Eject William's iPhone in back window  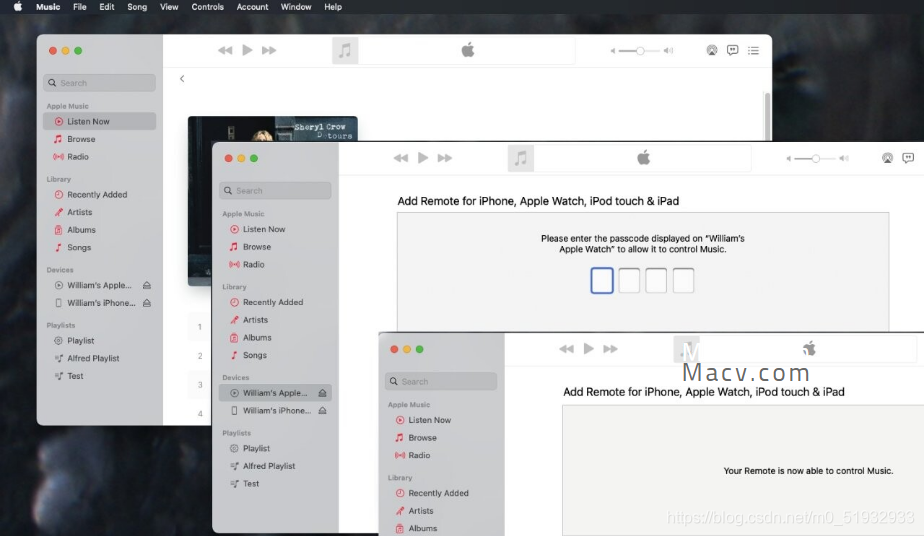tap(147, 303)
